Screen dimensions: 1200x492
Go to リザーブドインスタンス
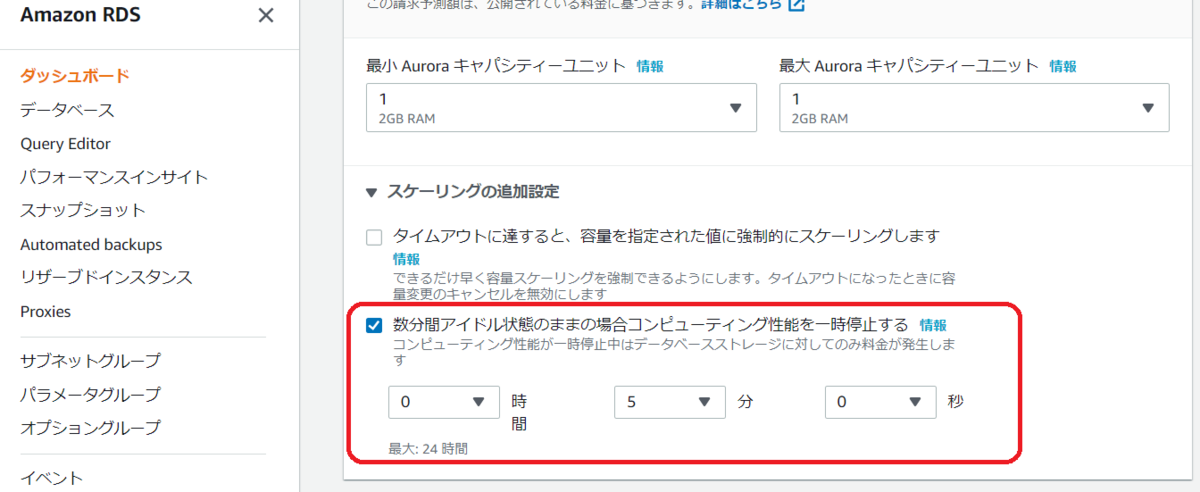(x=106, y=277)
